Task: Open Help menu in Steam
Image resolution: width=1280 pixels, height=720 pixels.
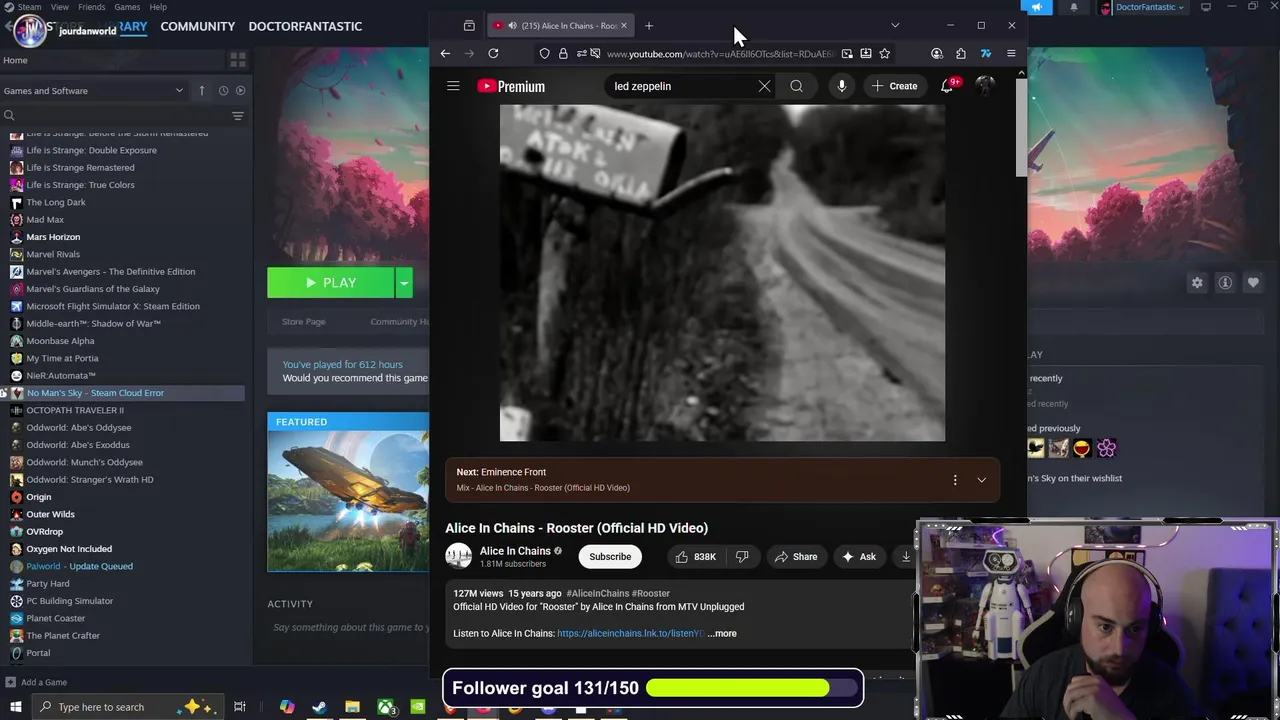Action: click(158, 7)
